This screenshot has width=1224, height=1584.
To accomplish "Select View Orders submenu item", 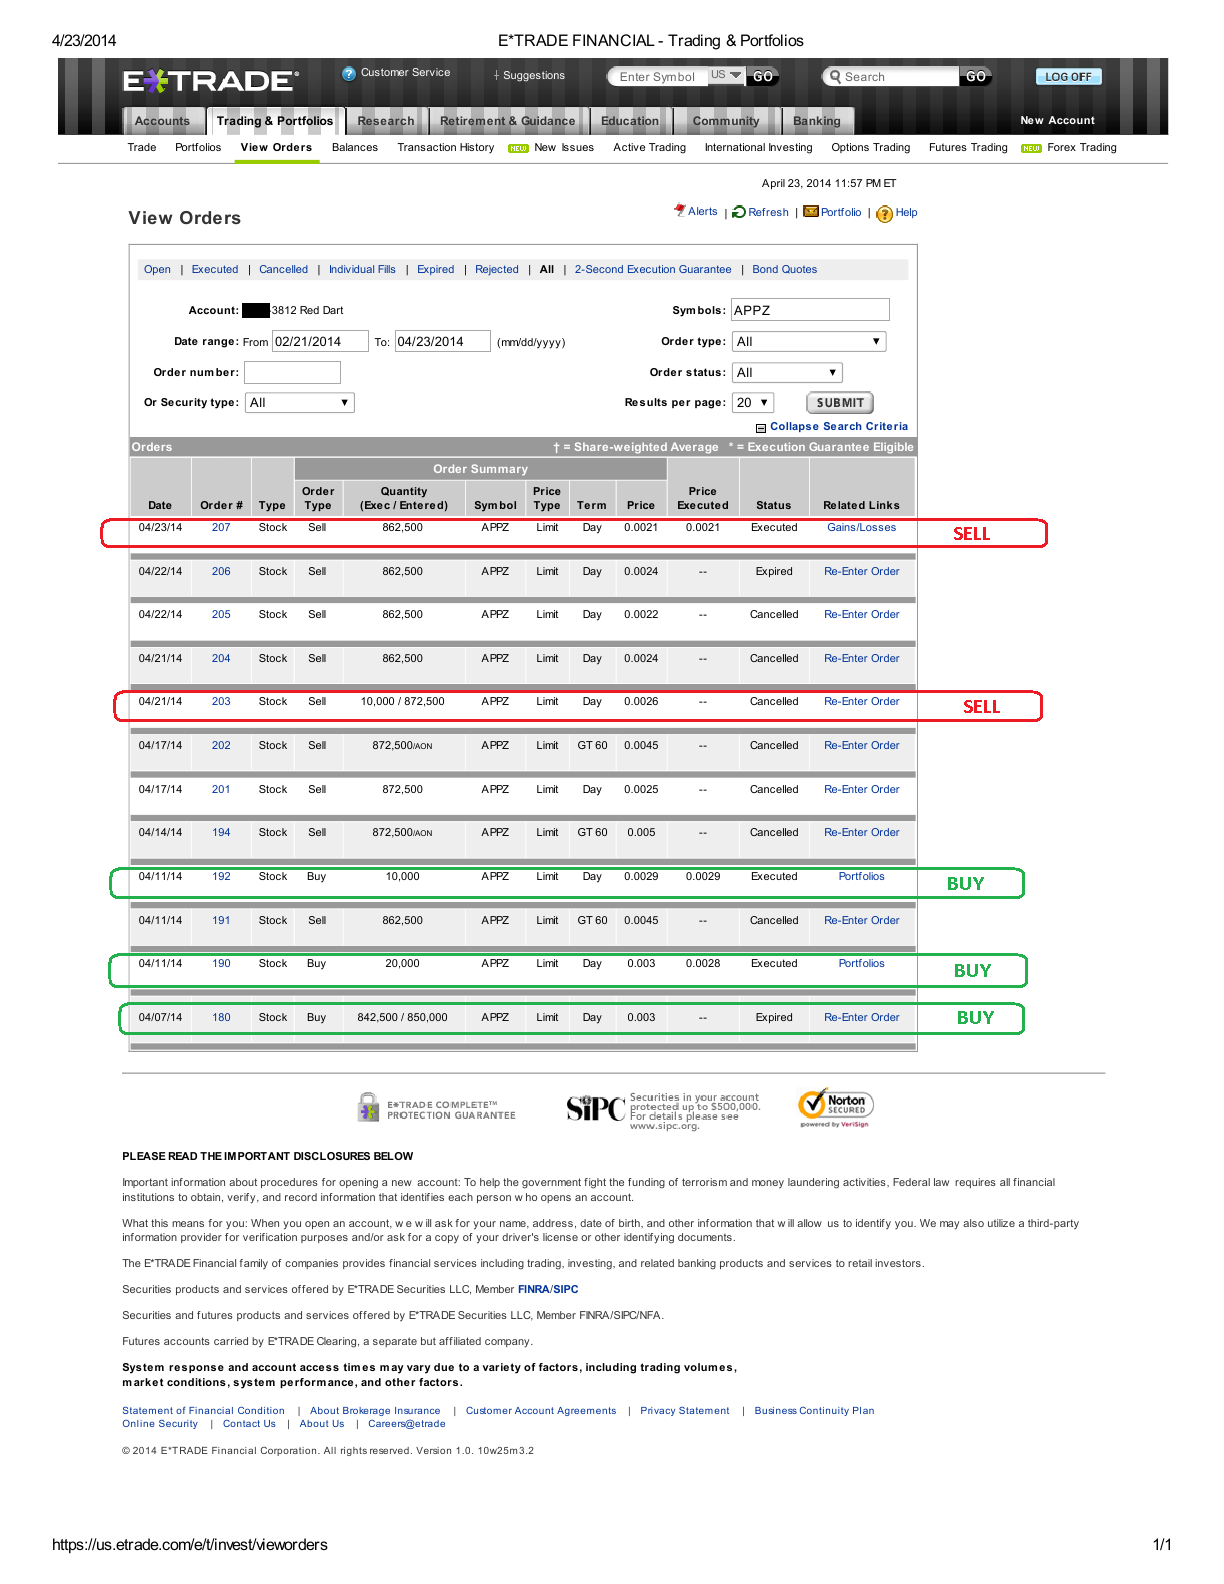I will pyautogui.click(x=276, y=147).
